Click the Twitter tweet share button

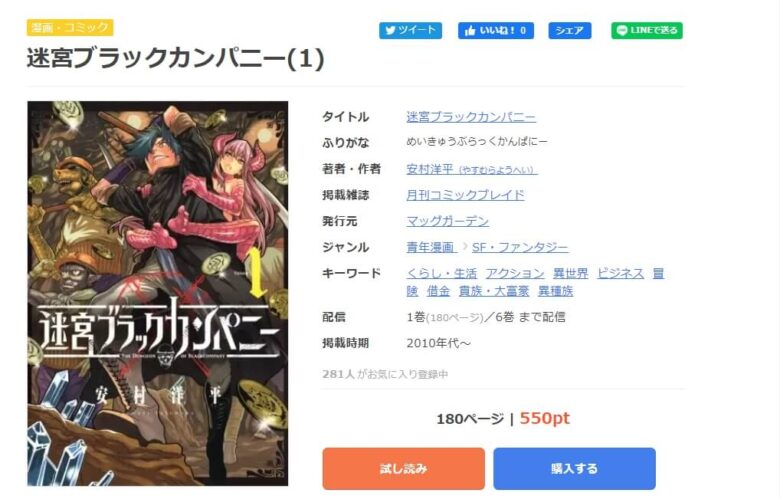410,30
